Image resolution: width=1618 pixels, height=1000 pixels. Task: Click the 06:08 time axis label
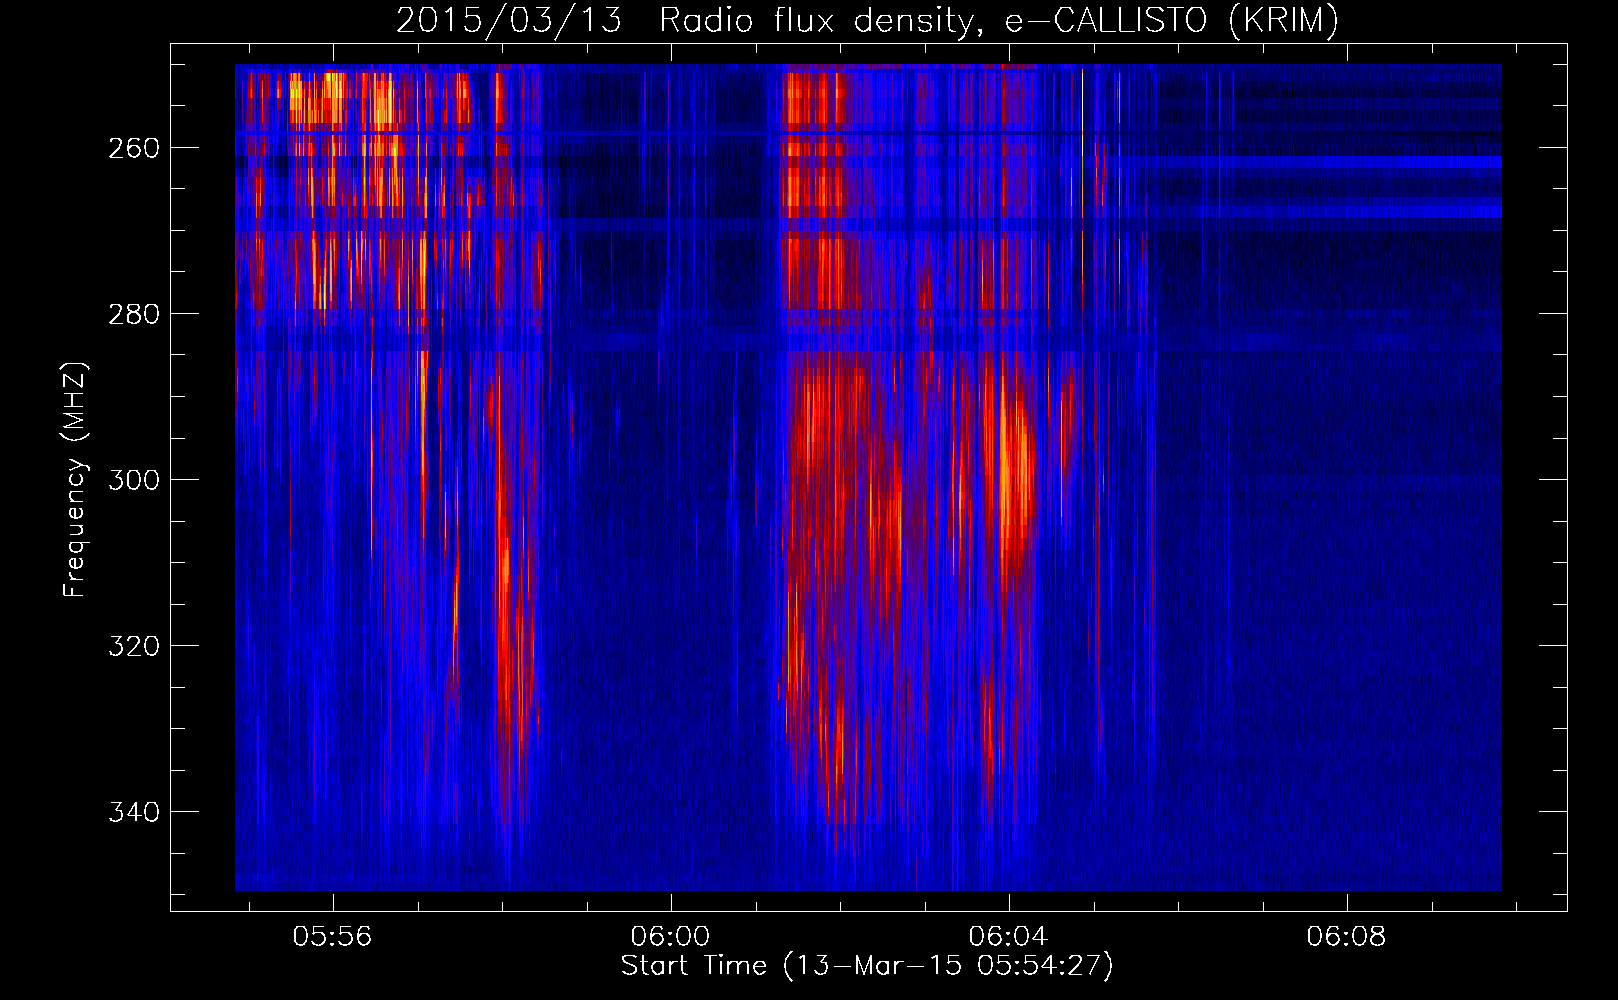tap(1346, 936)
